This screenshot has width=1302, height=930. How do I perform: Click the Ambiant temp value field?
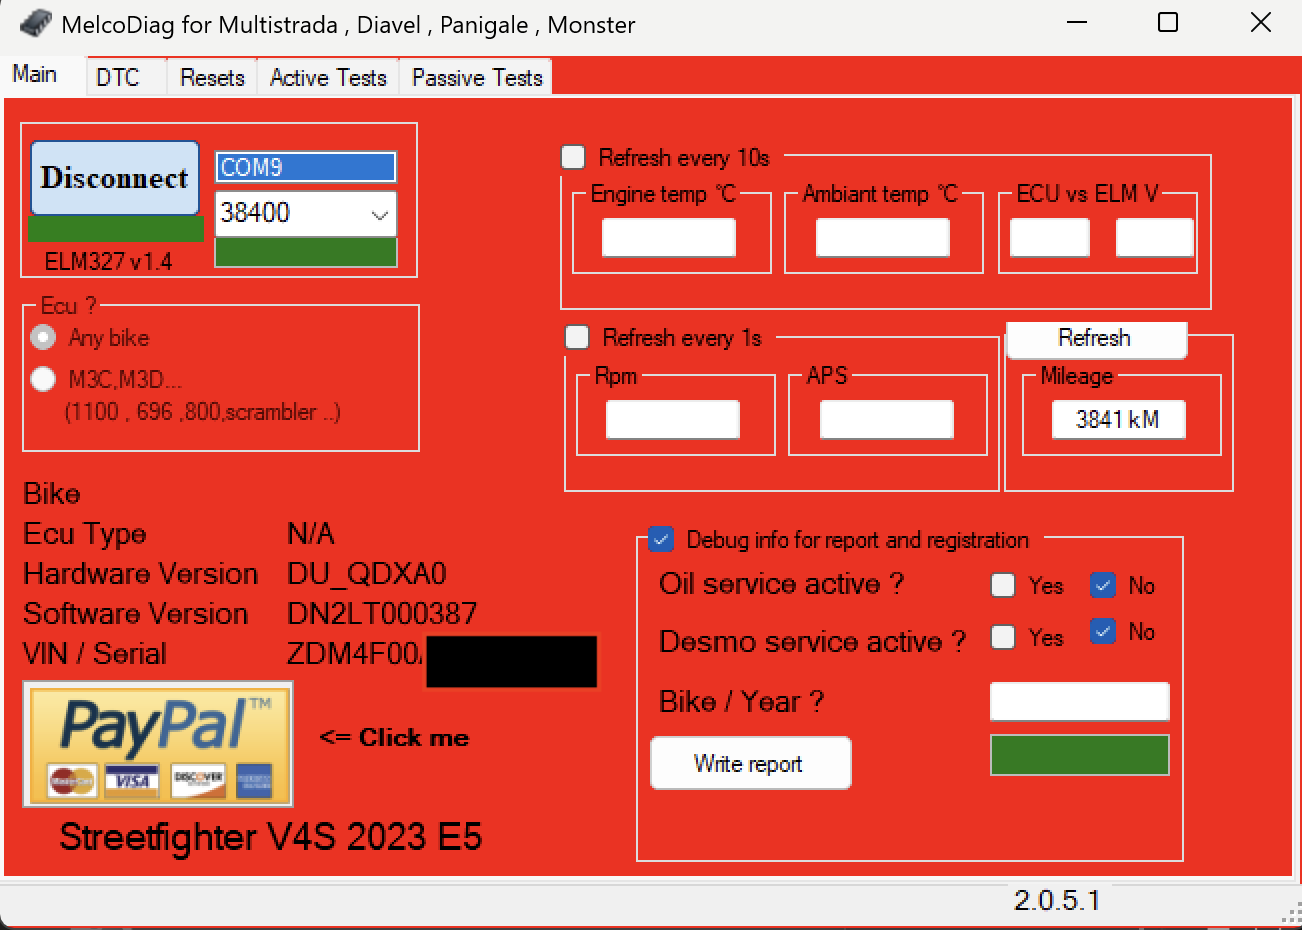883,238
